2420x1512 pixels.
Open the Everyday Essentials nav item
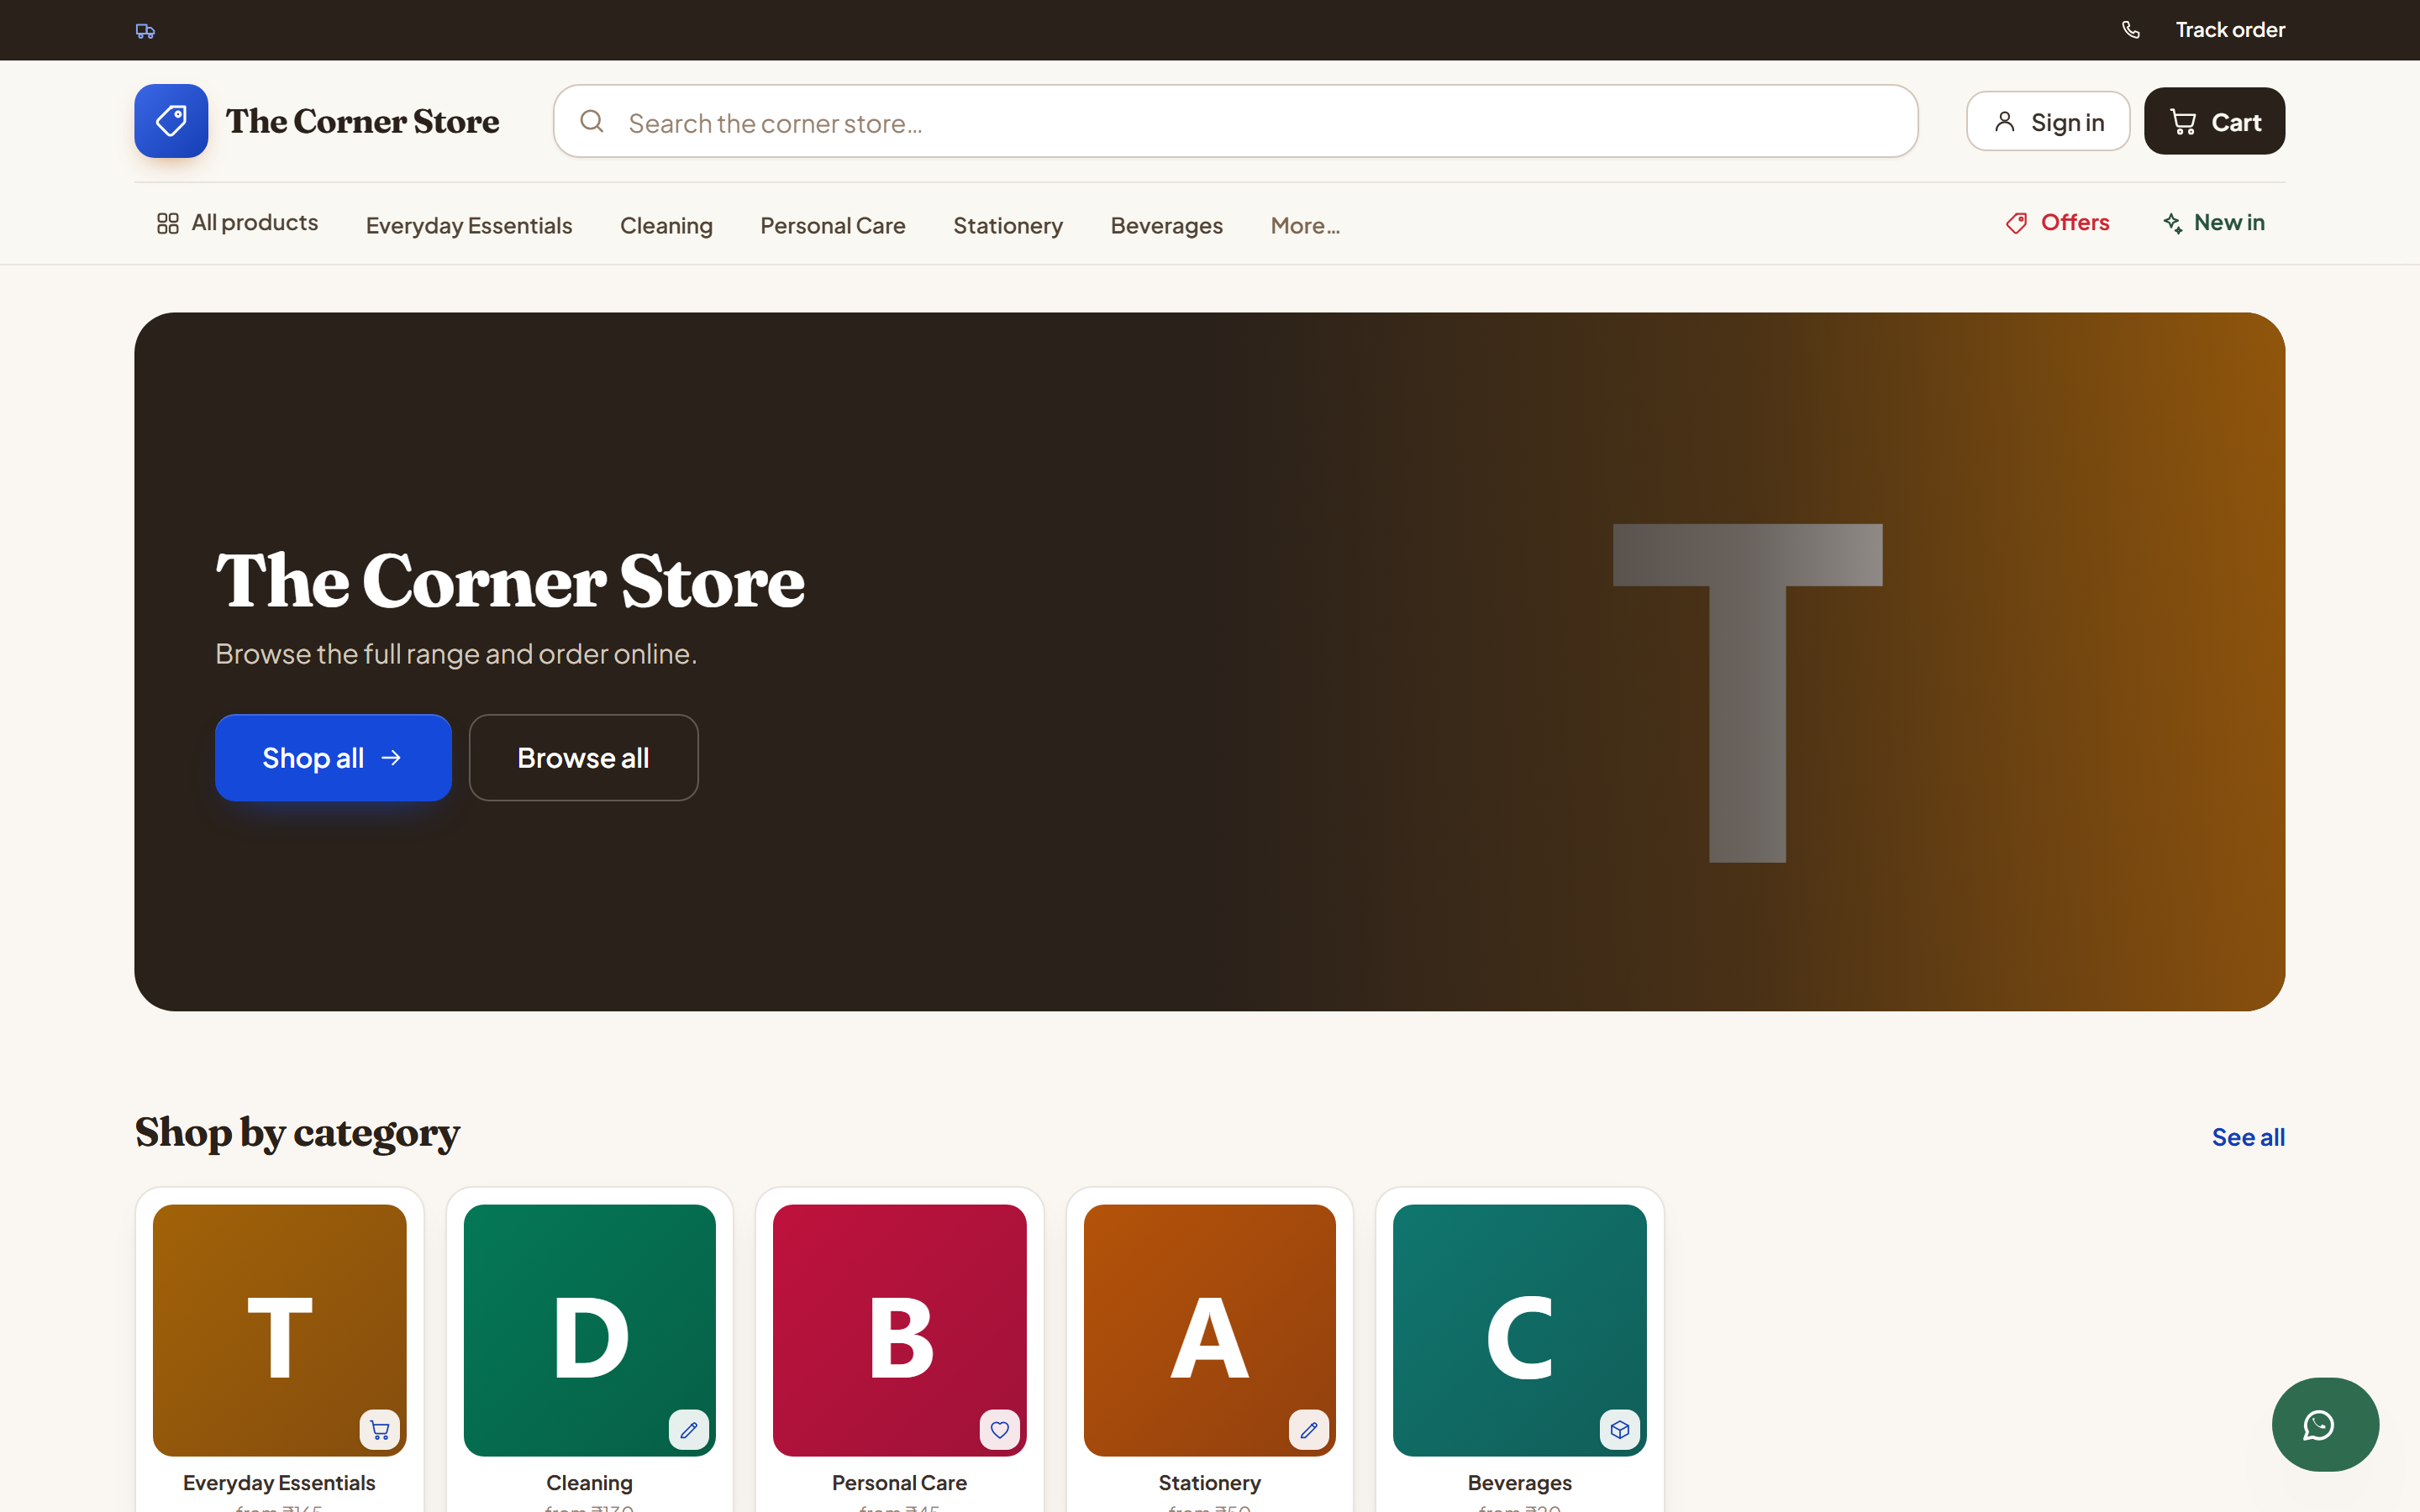pos(469,225)
